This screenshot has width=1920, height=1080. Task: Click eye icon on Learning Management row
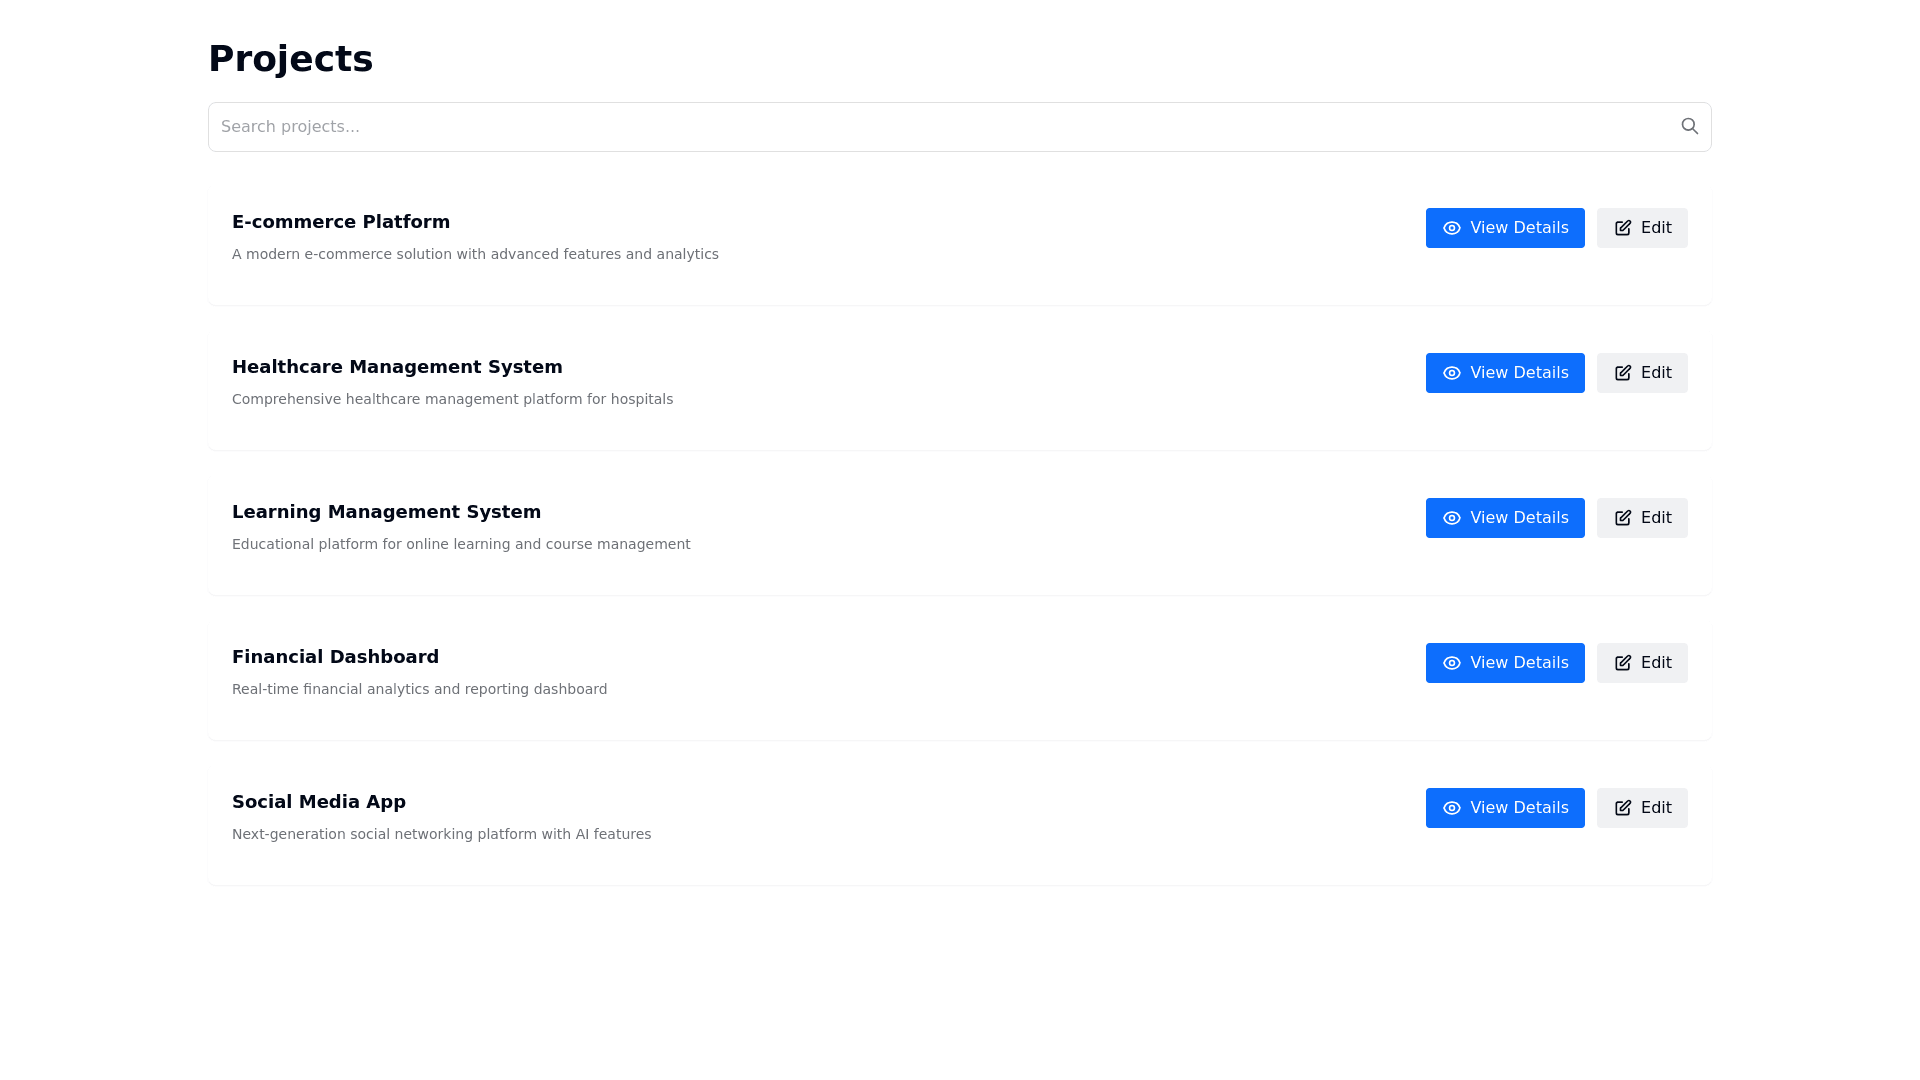1452,518
